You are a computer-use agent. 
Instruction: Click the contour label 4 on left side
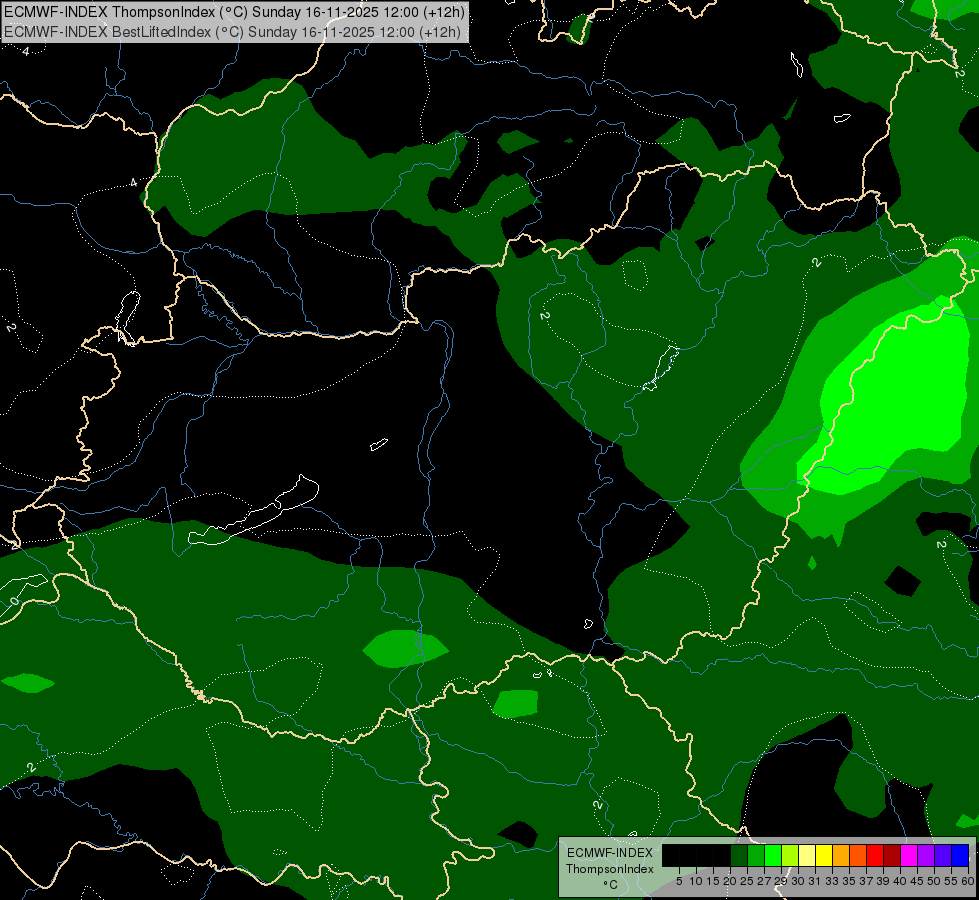pos(134,183)
